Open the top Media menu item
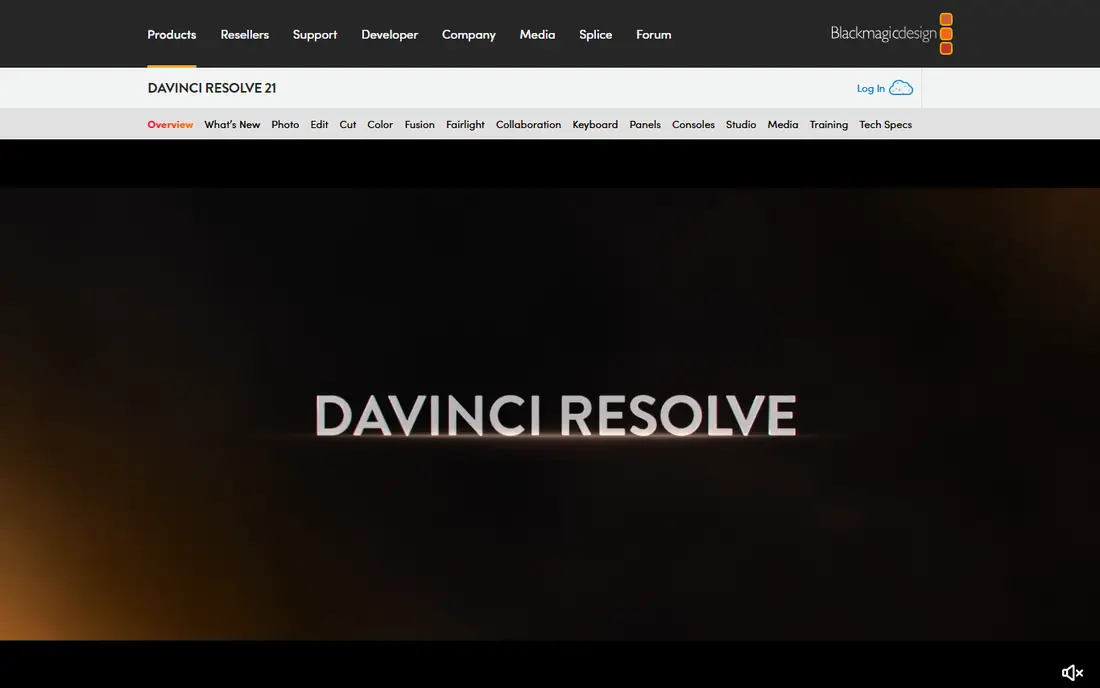 click(537, 34)
